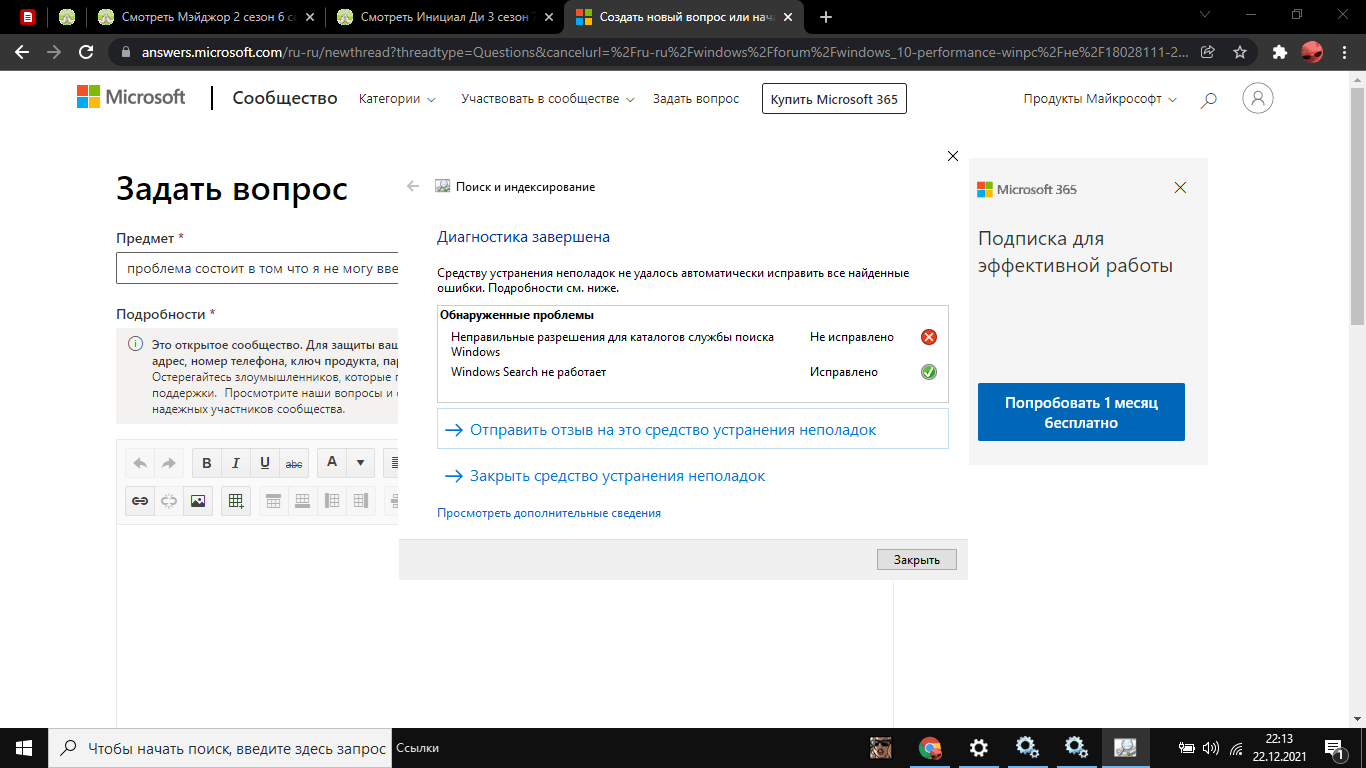Open the account sign-in avatar
Screen dimensions: 1366x768
[1258, 98]
